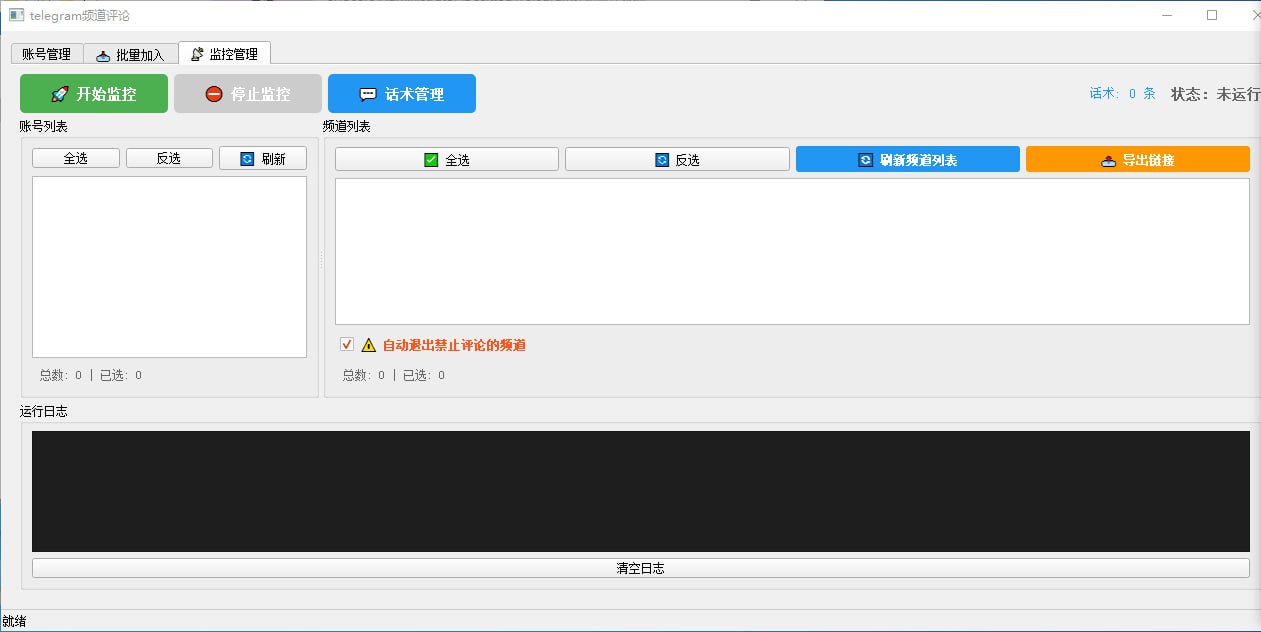Clear the log with 清空日志
1261x632 pixels.
pos(640,568)
